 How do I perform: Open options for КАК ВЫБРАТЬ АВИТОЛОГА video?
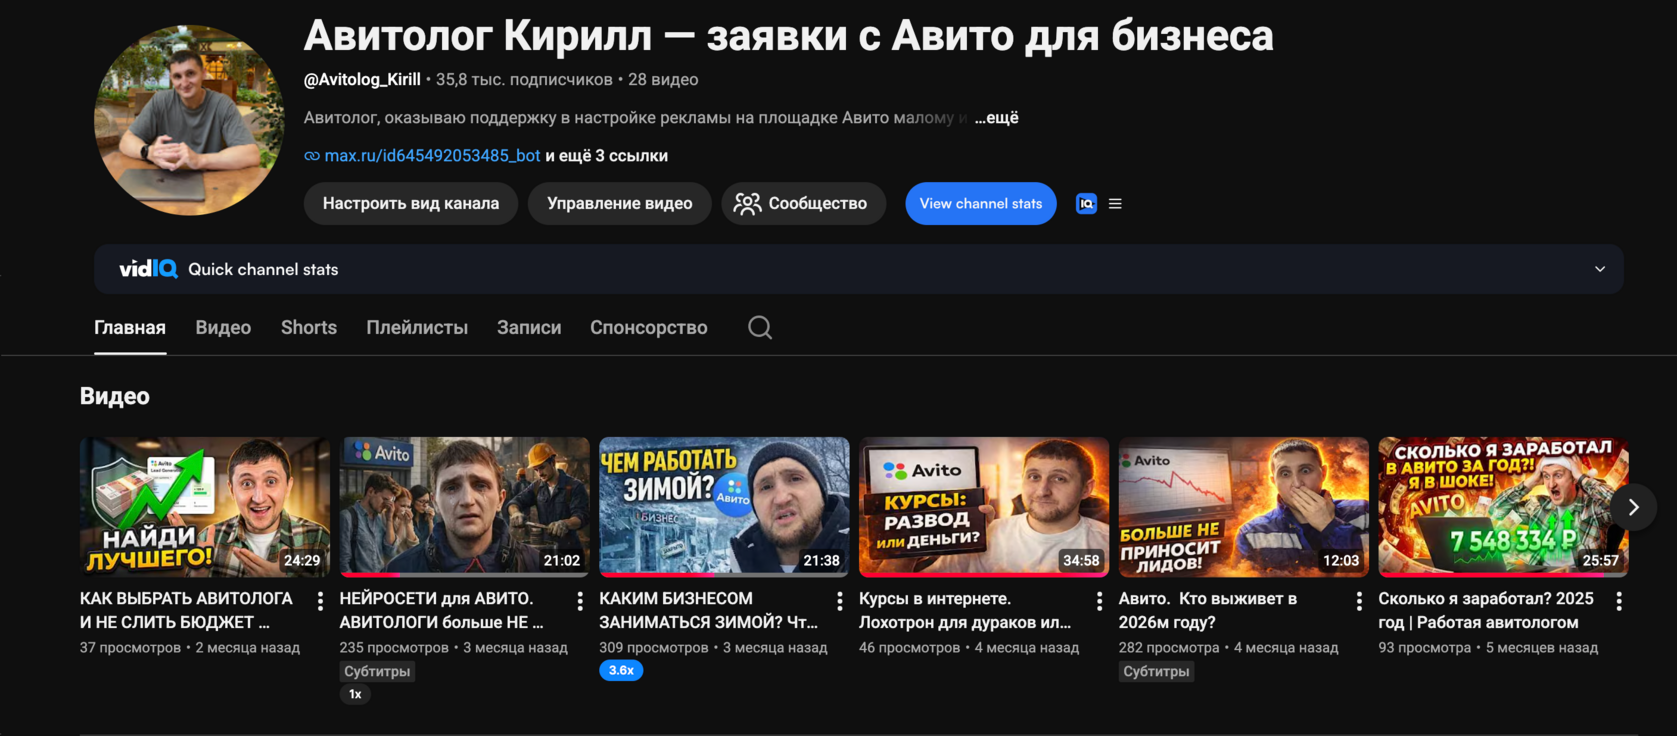coord(320,601)
